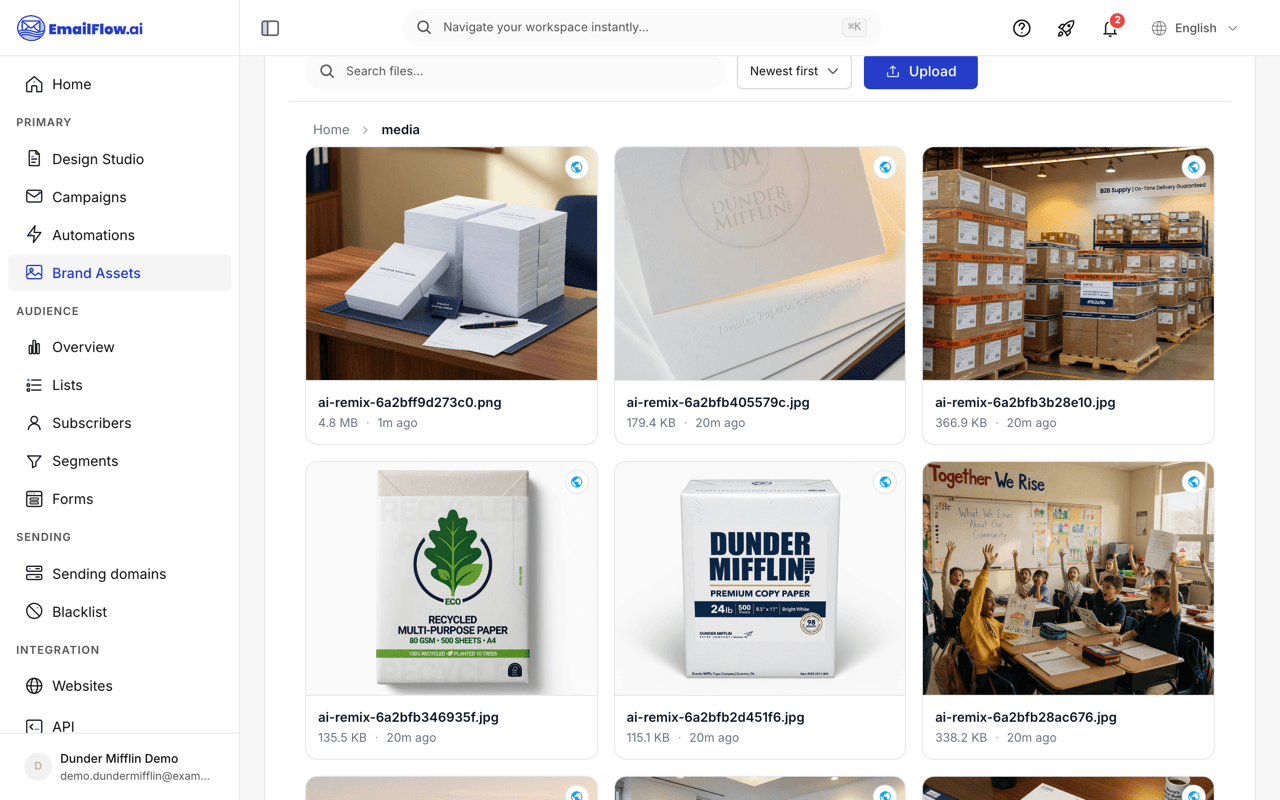
Task: Click the EmailFlow.ai logo
Action: tap(80, 28)
